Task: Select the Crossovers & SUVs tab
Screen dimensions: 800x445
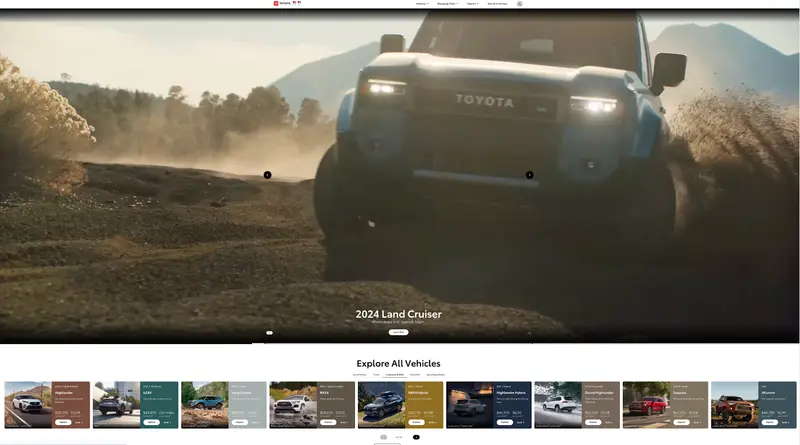Action: coord(395,375)
